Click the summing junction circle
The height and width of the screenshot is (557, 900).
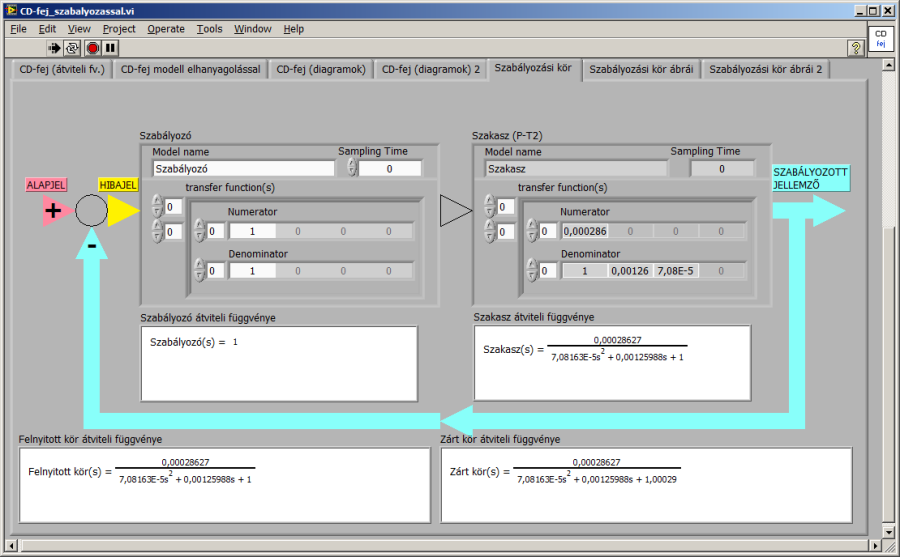pos(91,211)
